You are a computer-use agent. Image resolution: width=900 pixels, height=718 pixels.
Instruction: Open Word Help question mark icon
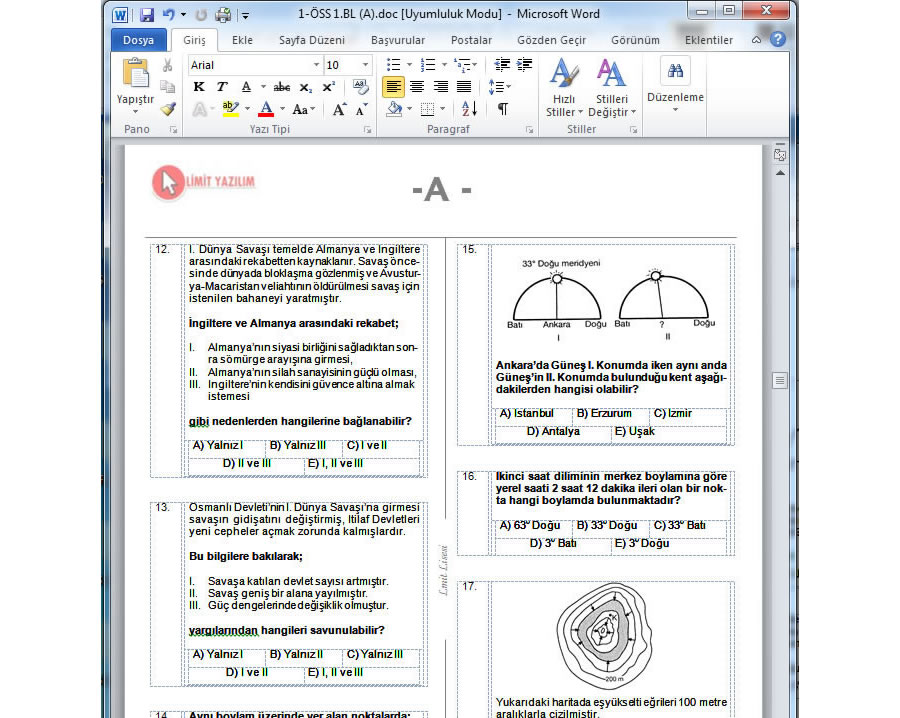[x=778, y=40]
